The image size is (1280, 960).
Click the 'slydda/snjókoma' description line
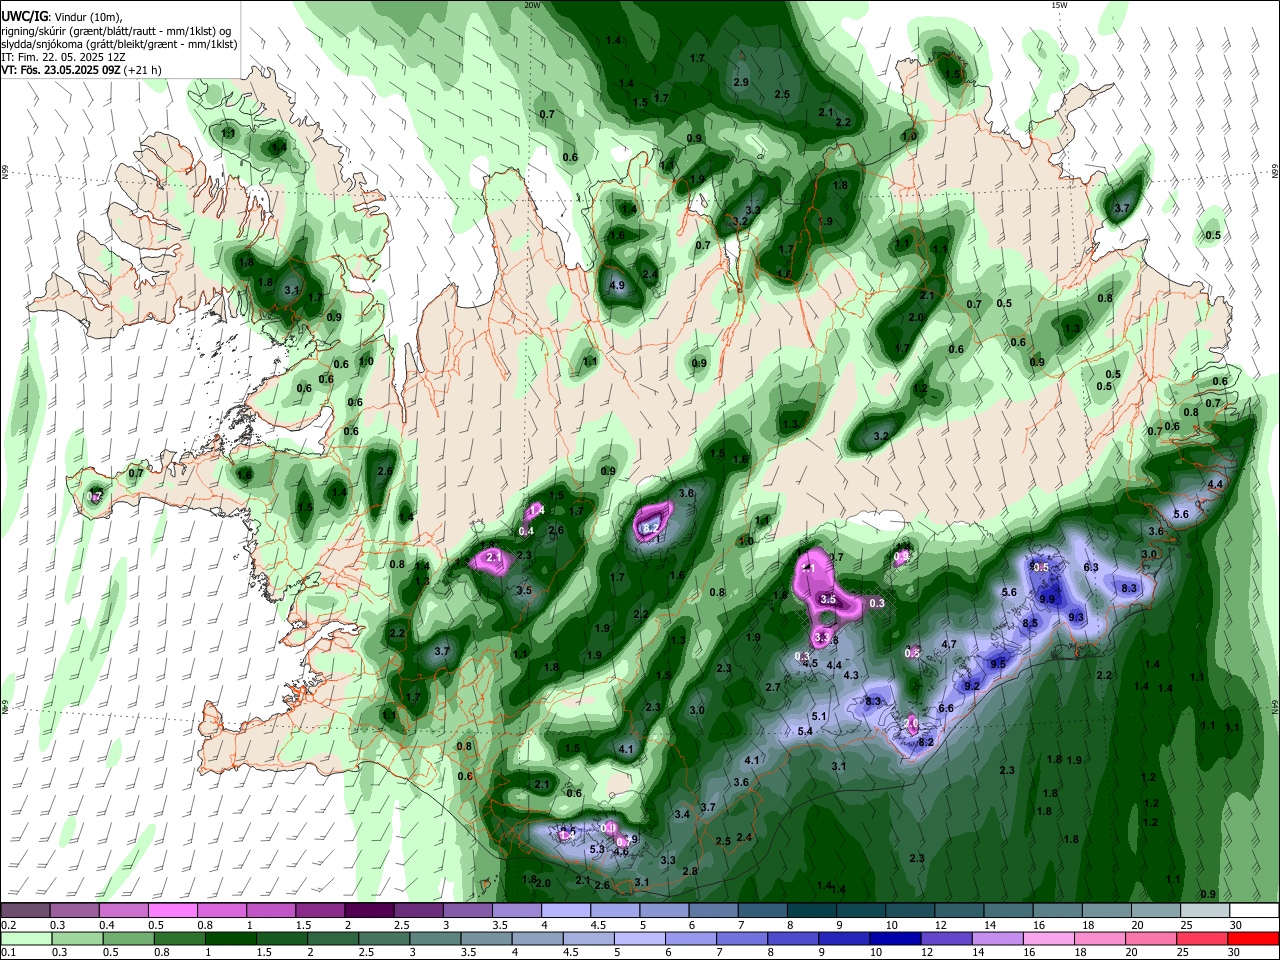tap(117, 44)
